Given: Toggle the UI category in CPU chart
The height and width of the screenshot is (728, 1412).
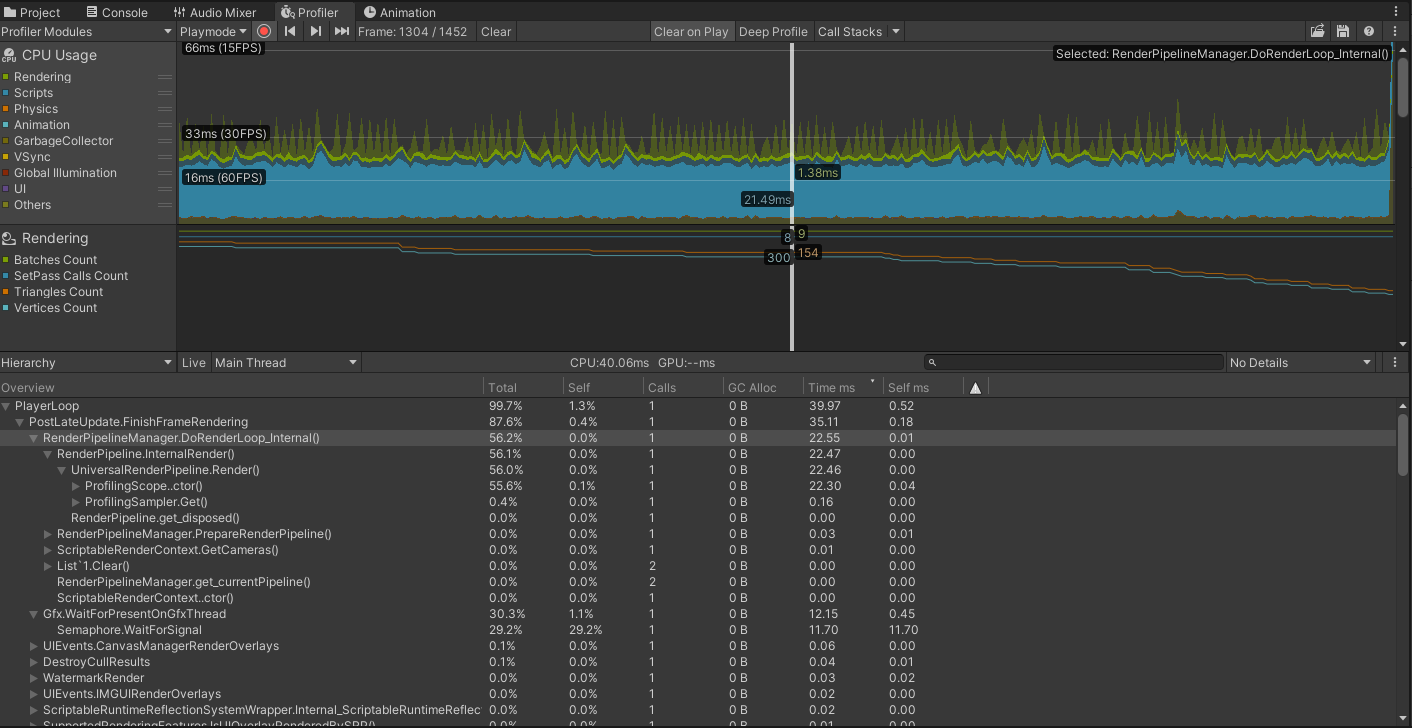Looking at the screenshot, I should coord(15,189).
